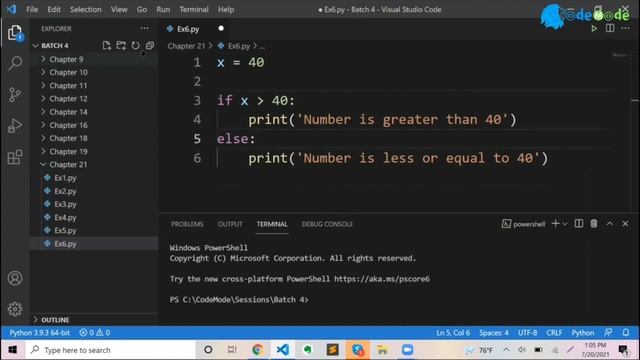Select Python 3.9.3 64-bit interpreter
Screen dimensions: 640x360
[40, 333]
